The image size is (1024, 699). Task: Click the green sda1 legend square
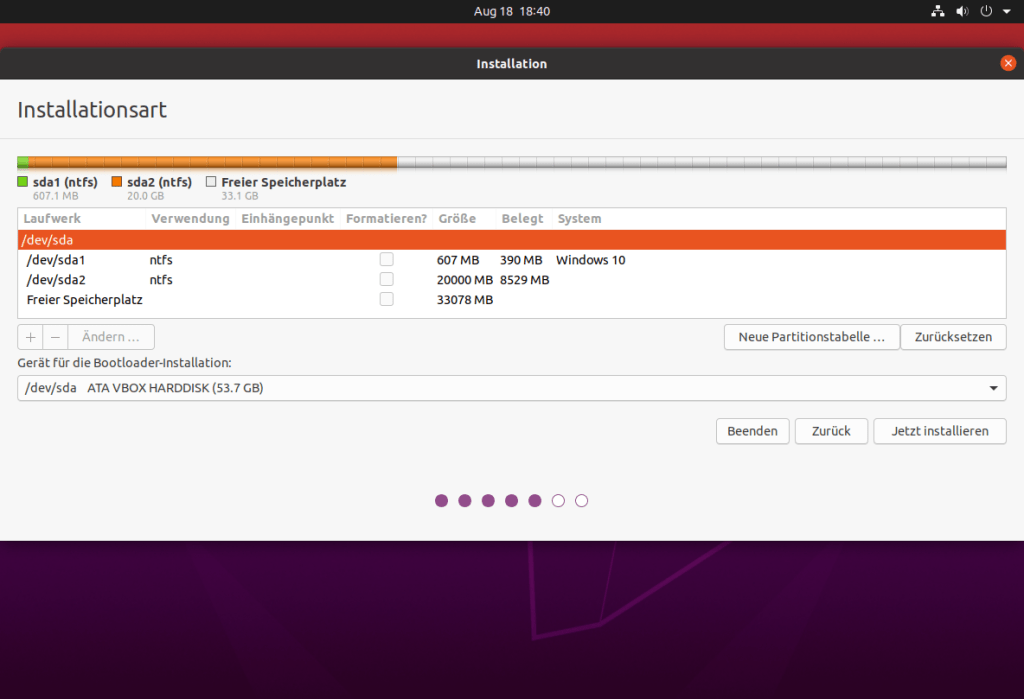point(23,182)
